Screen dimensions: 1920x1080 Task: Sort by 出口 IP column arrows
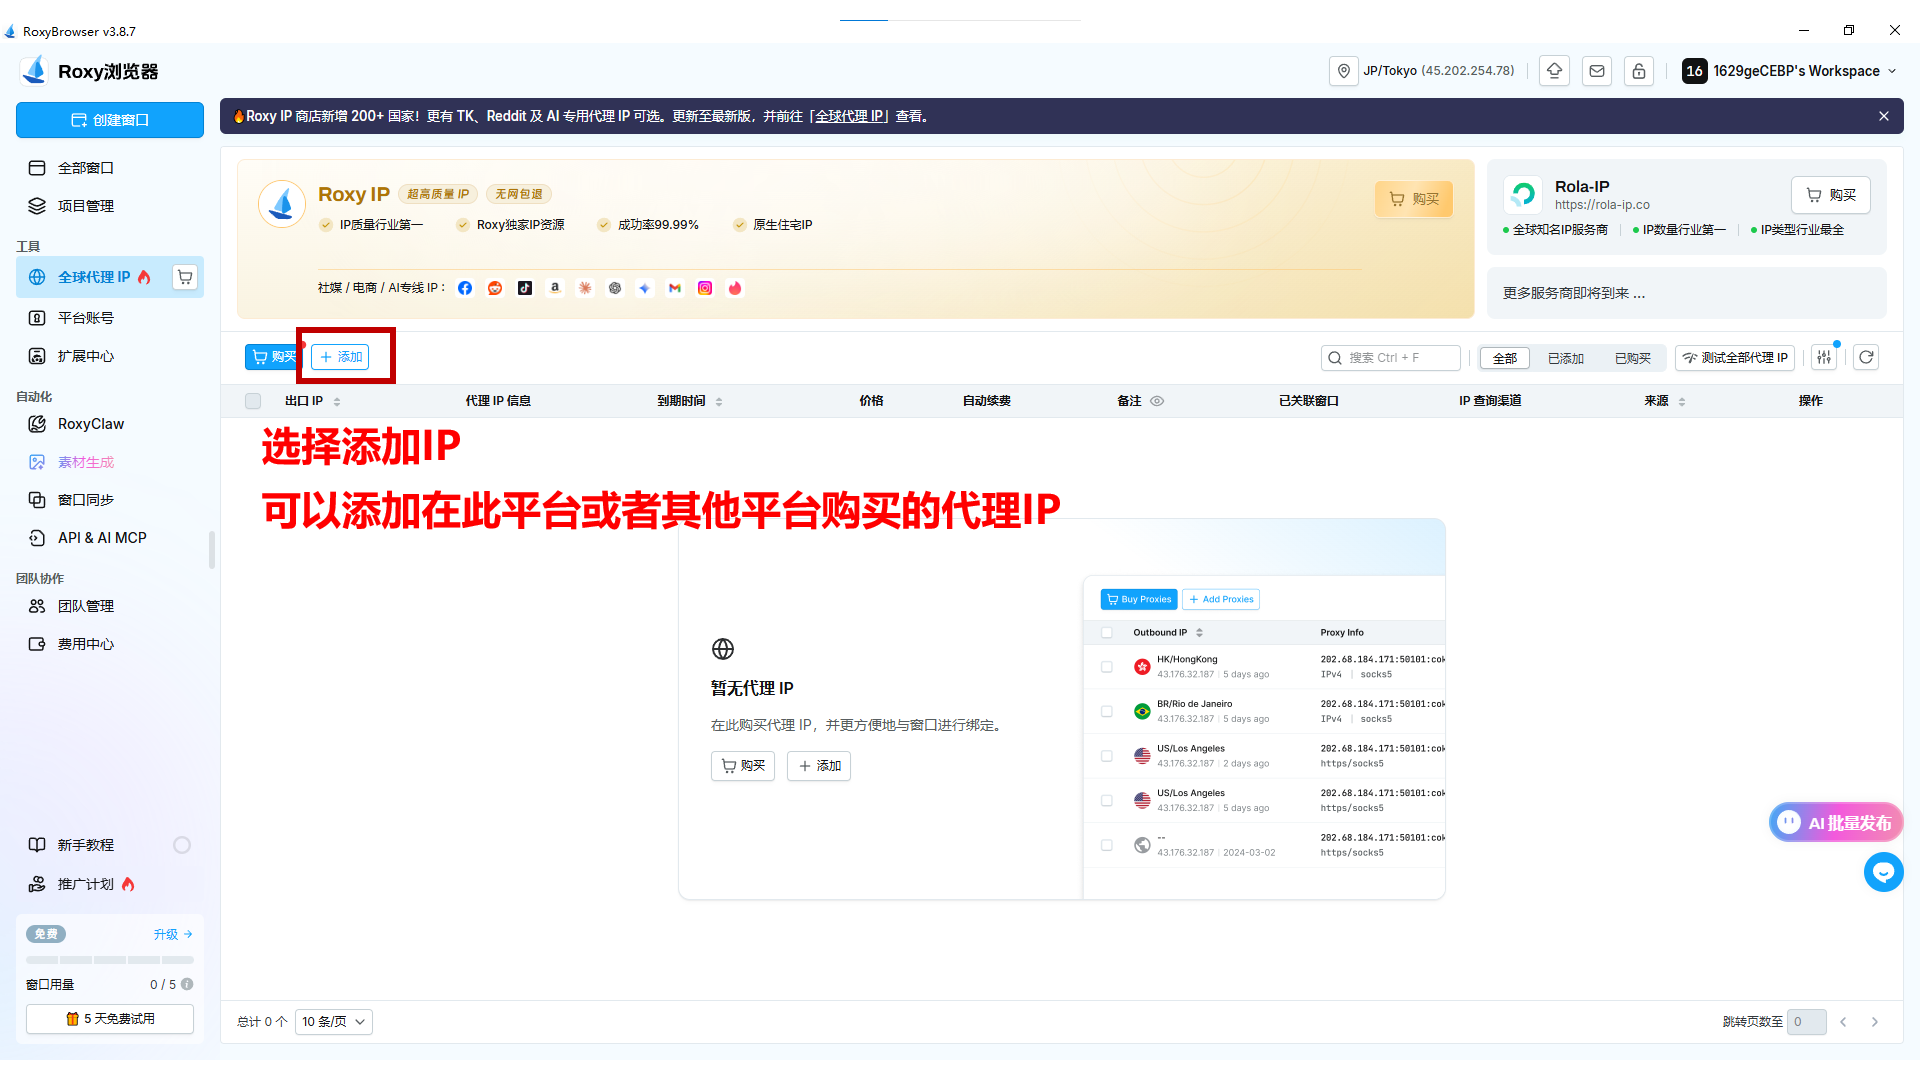coord(337,402)
